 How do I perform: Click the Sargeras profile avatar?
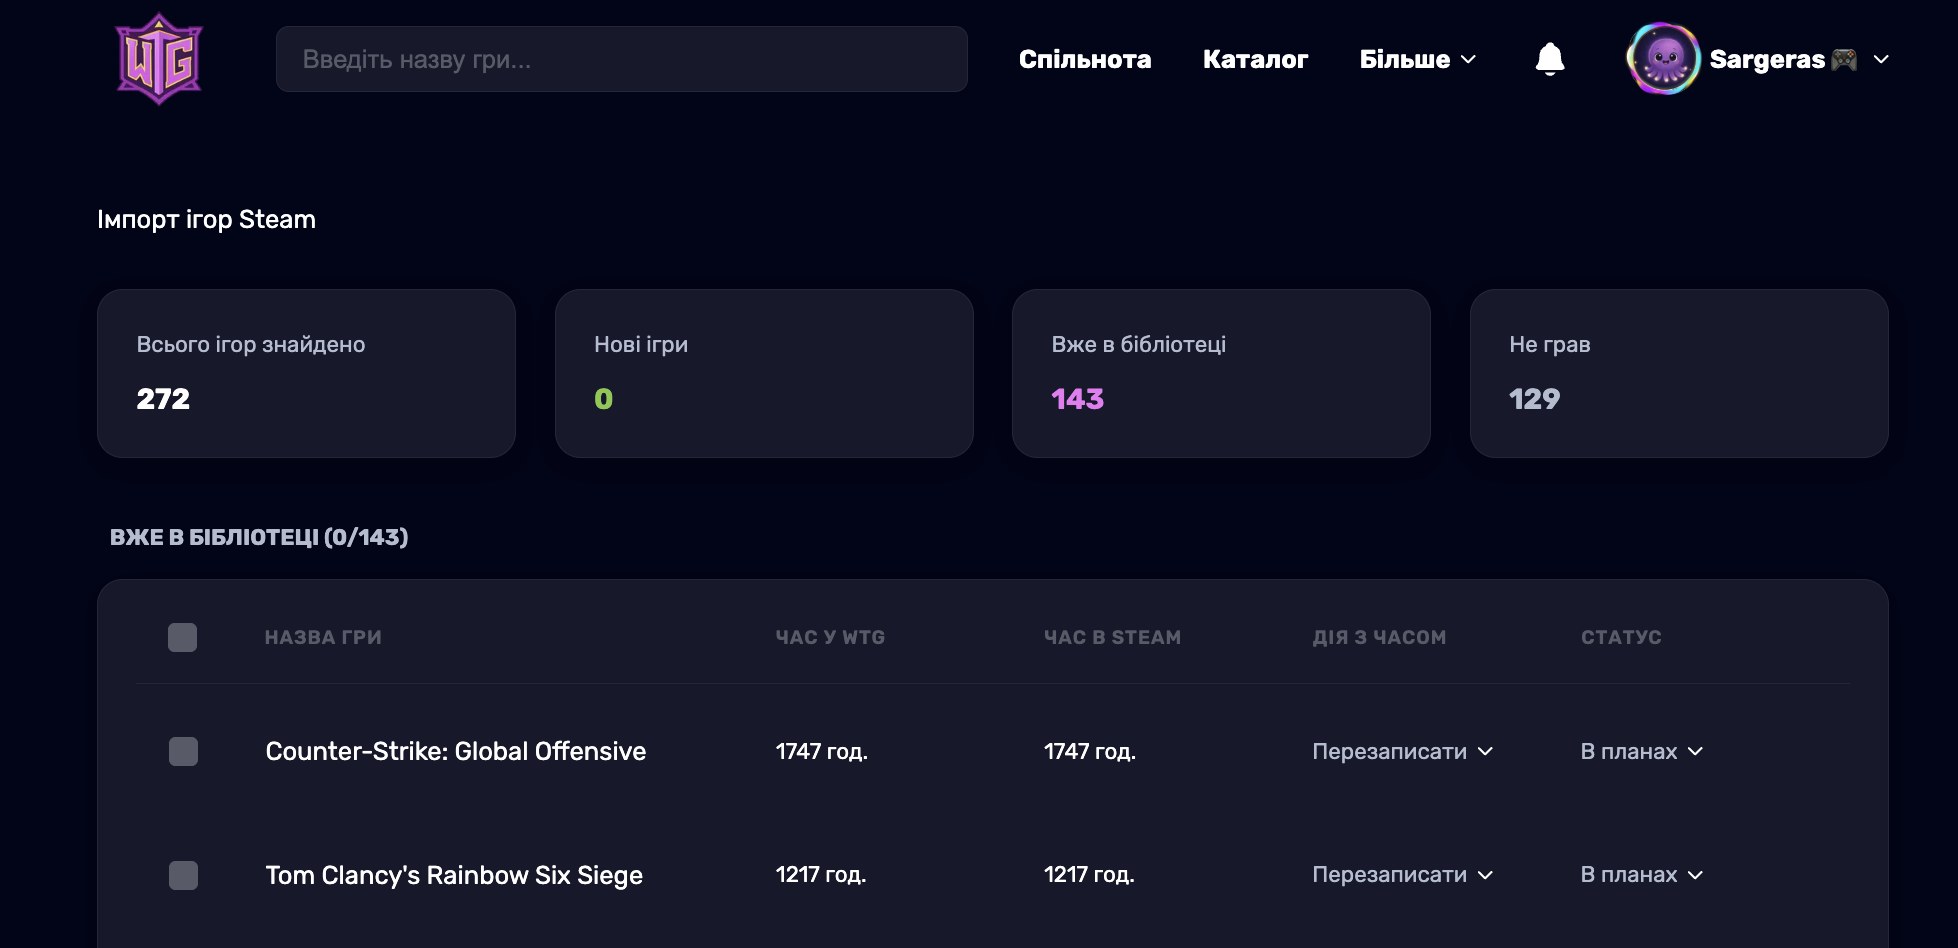[x=1663, y=58]
